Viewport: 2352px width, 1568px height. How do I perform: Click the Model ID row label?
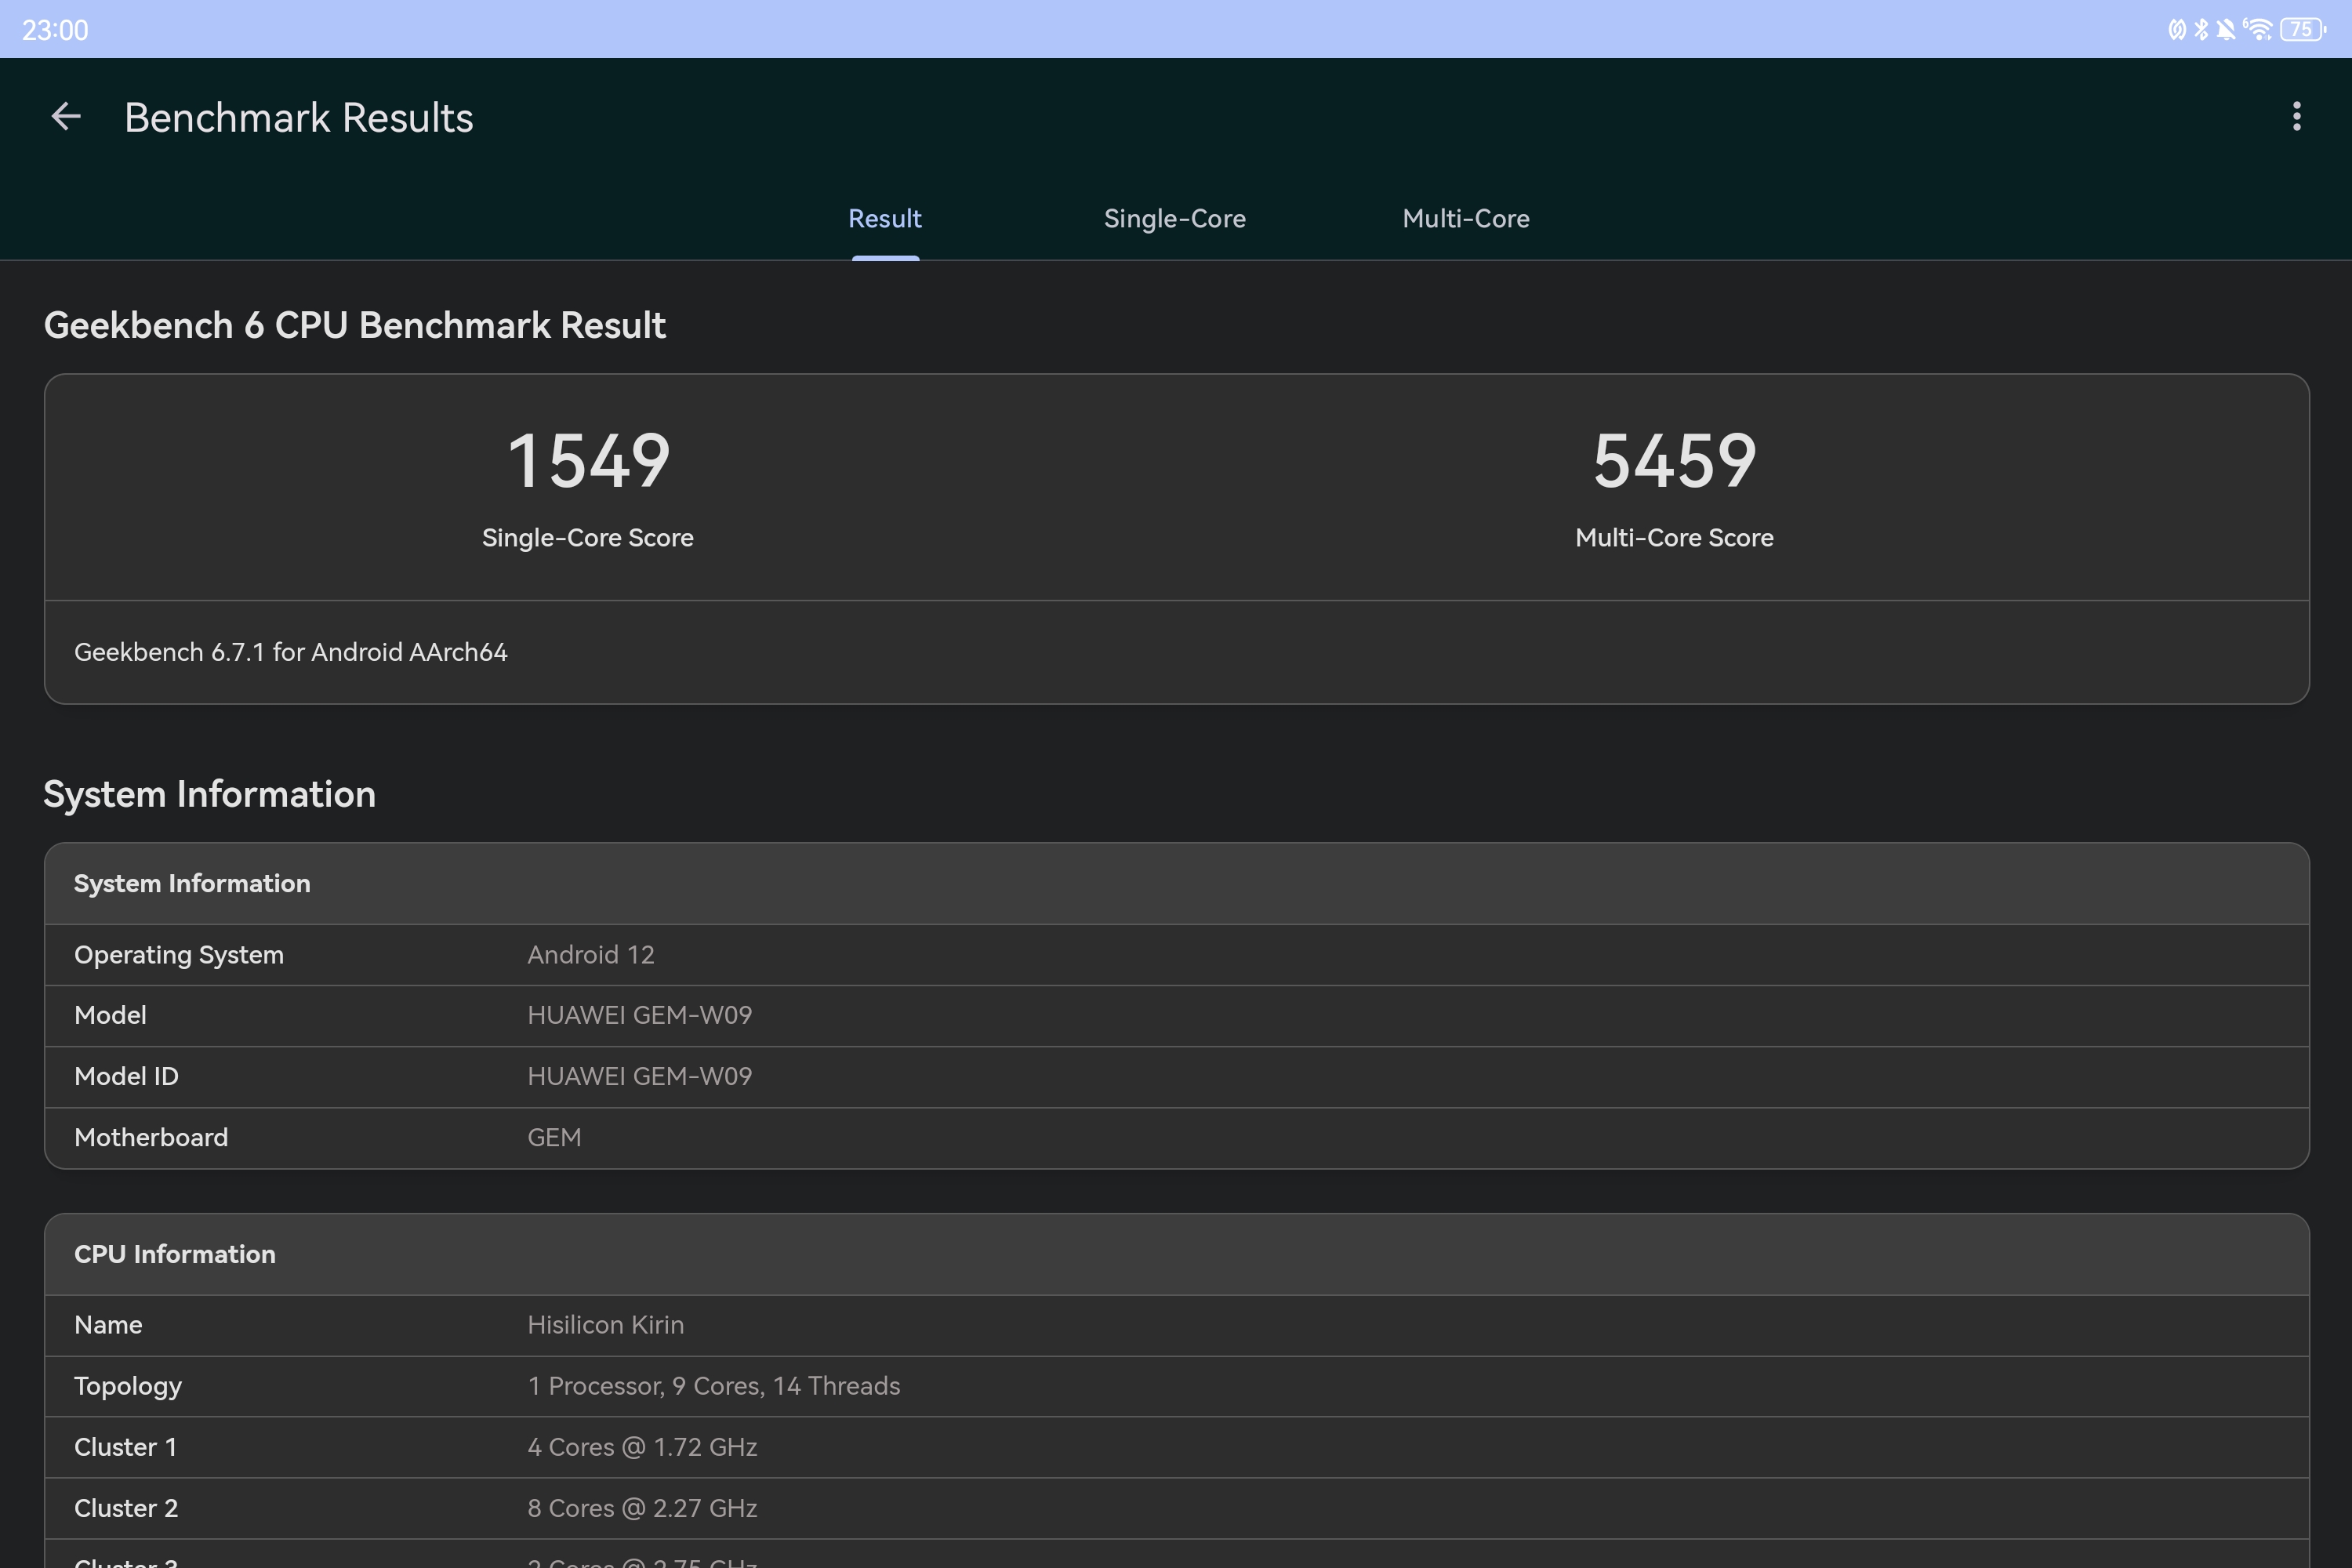126,1076
